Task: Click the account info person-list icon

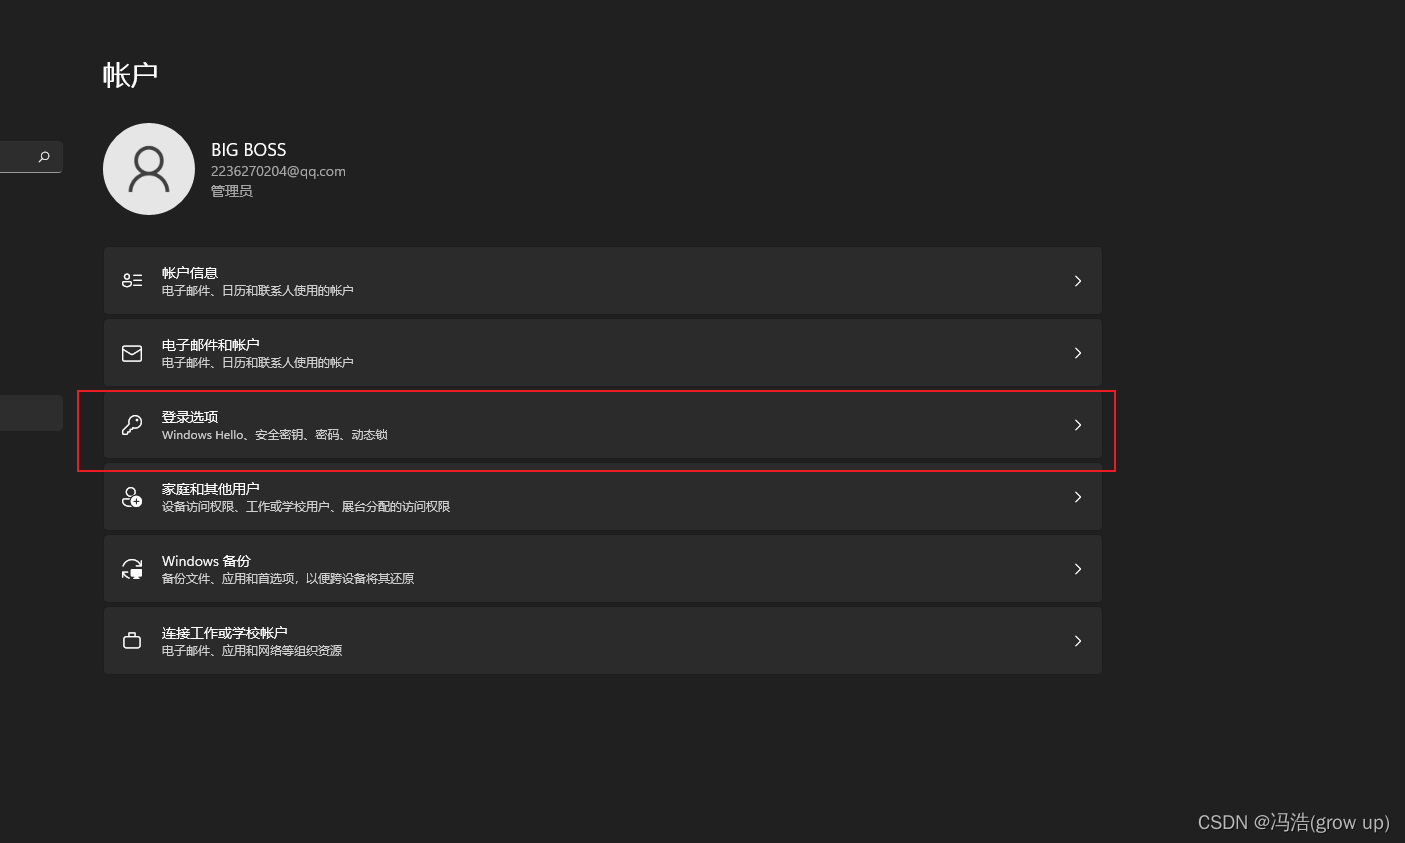Action: click(132, 281)
